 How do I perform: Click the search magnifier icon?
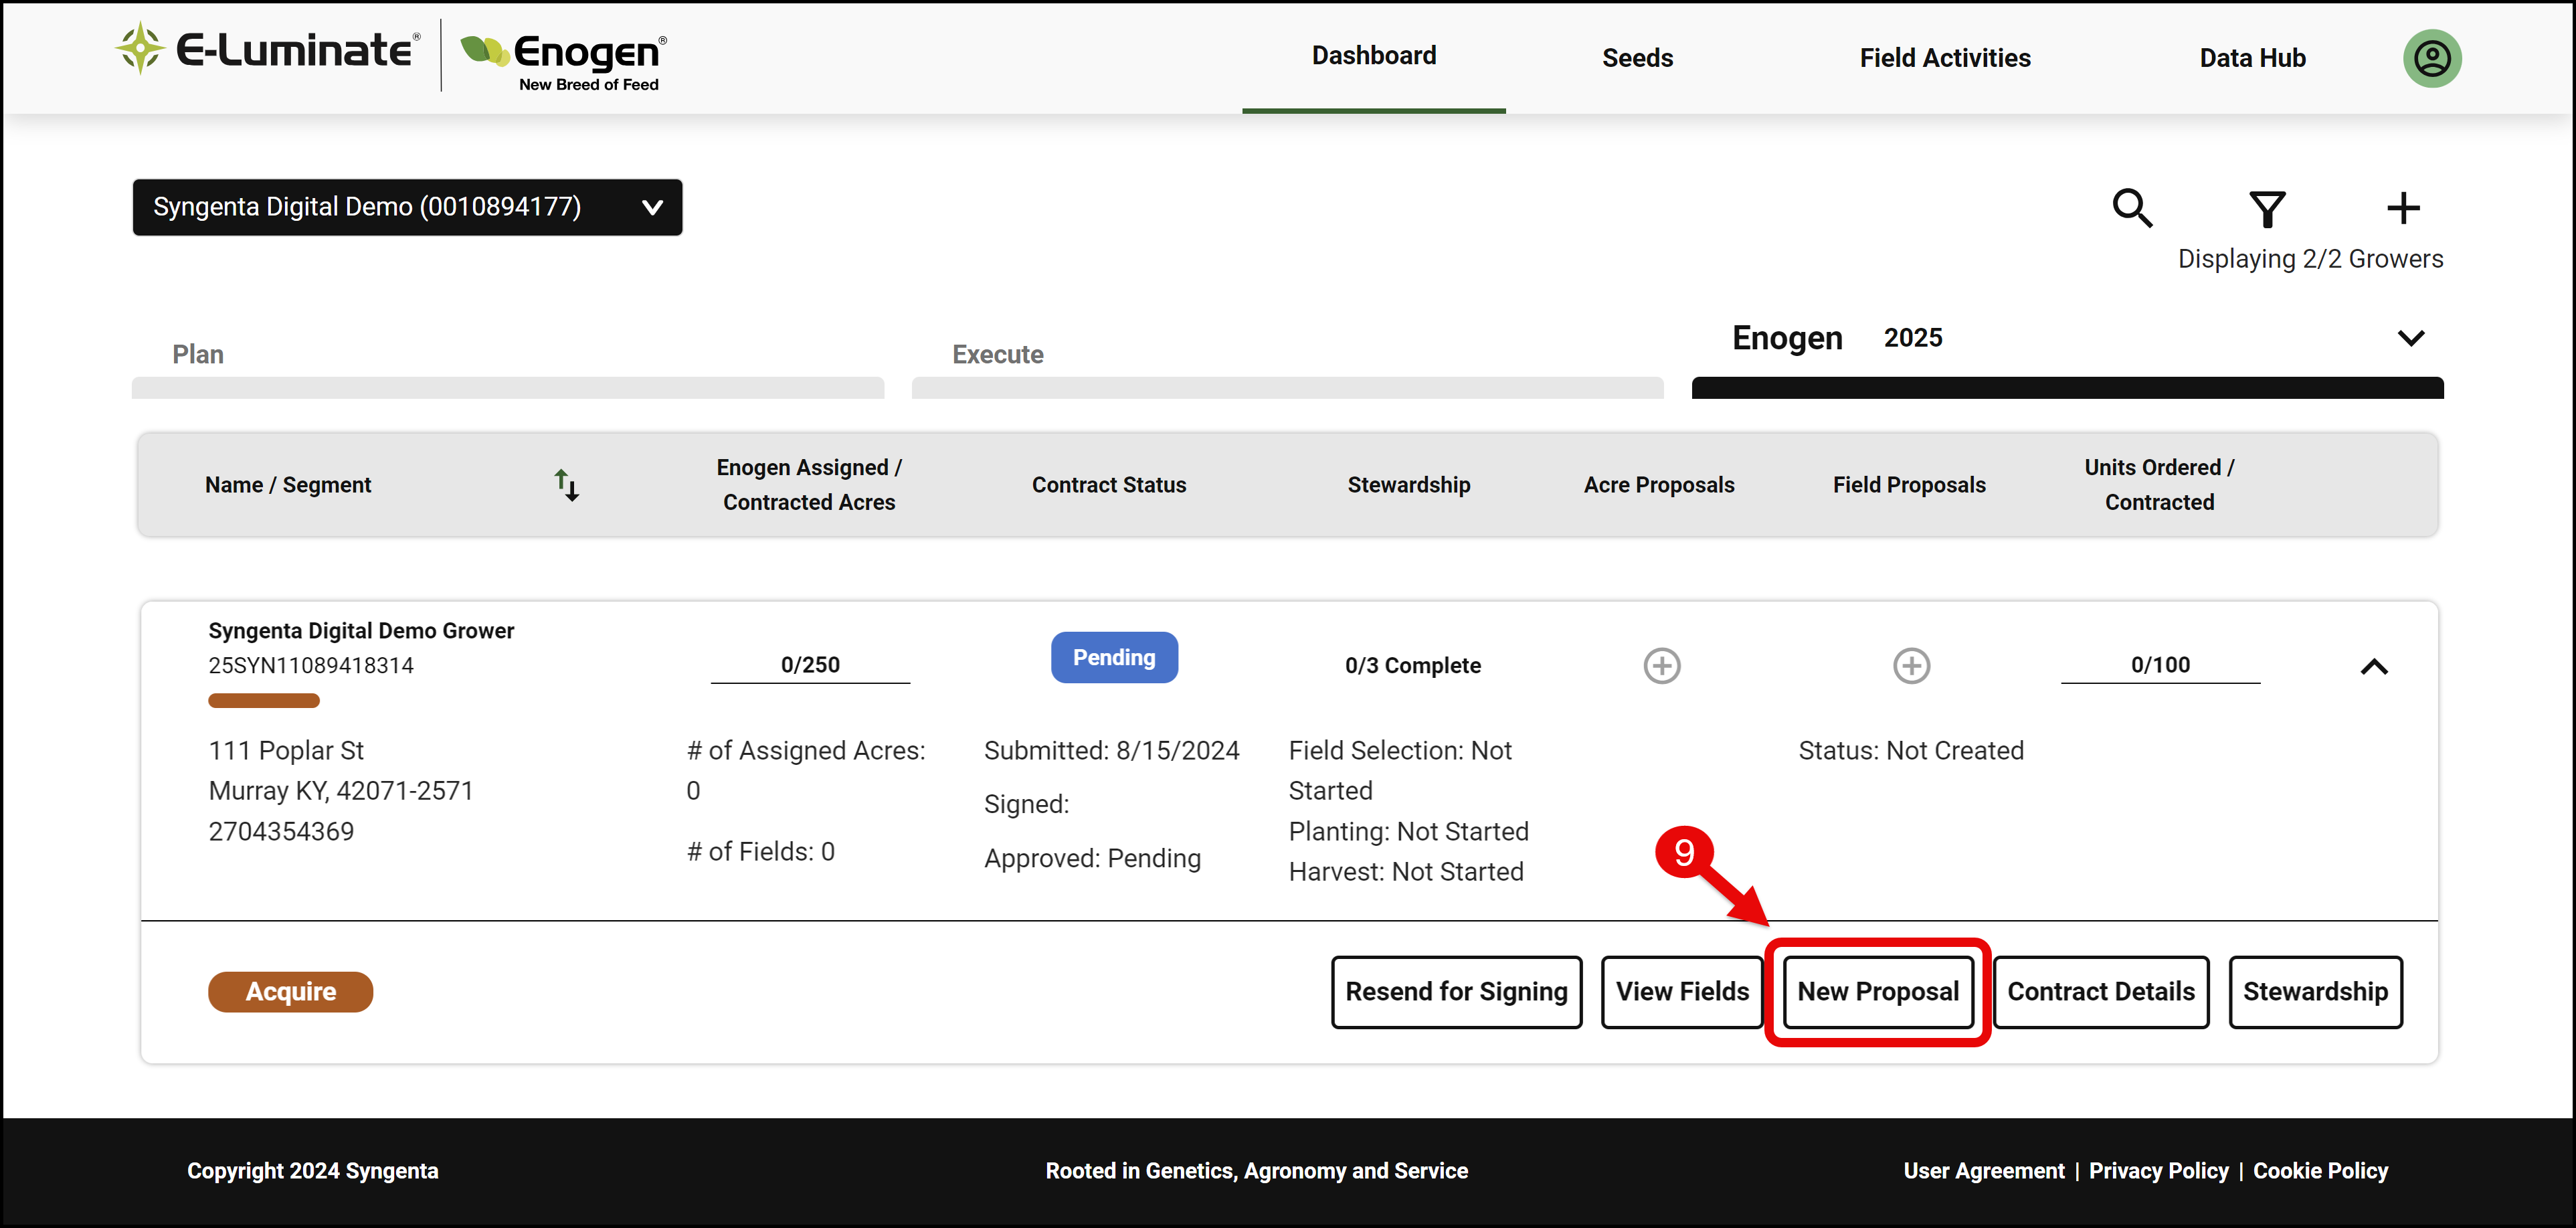(2131, 208)
